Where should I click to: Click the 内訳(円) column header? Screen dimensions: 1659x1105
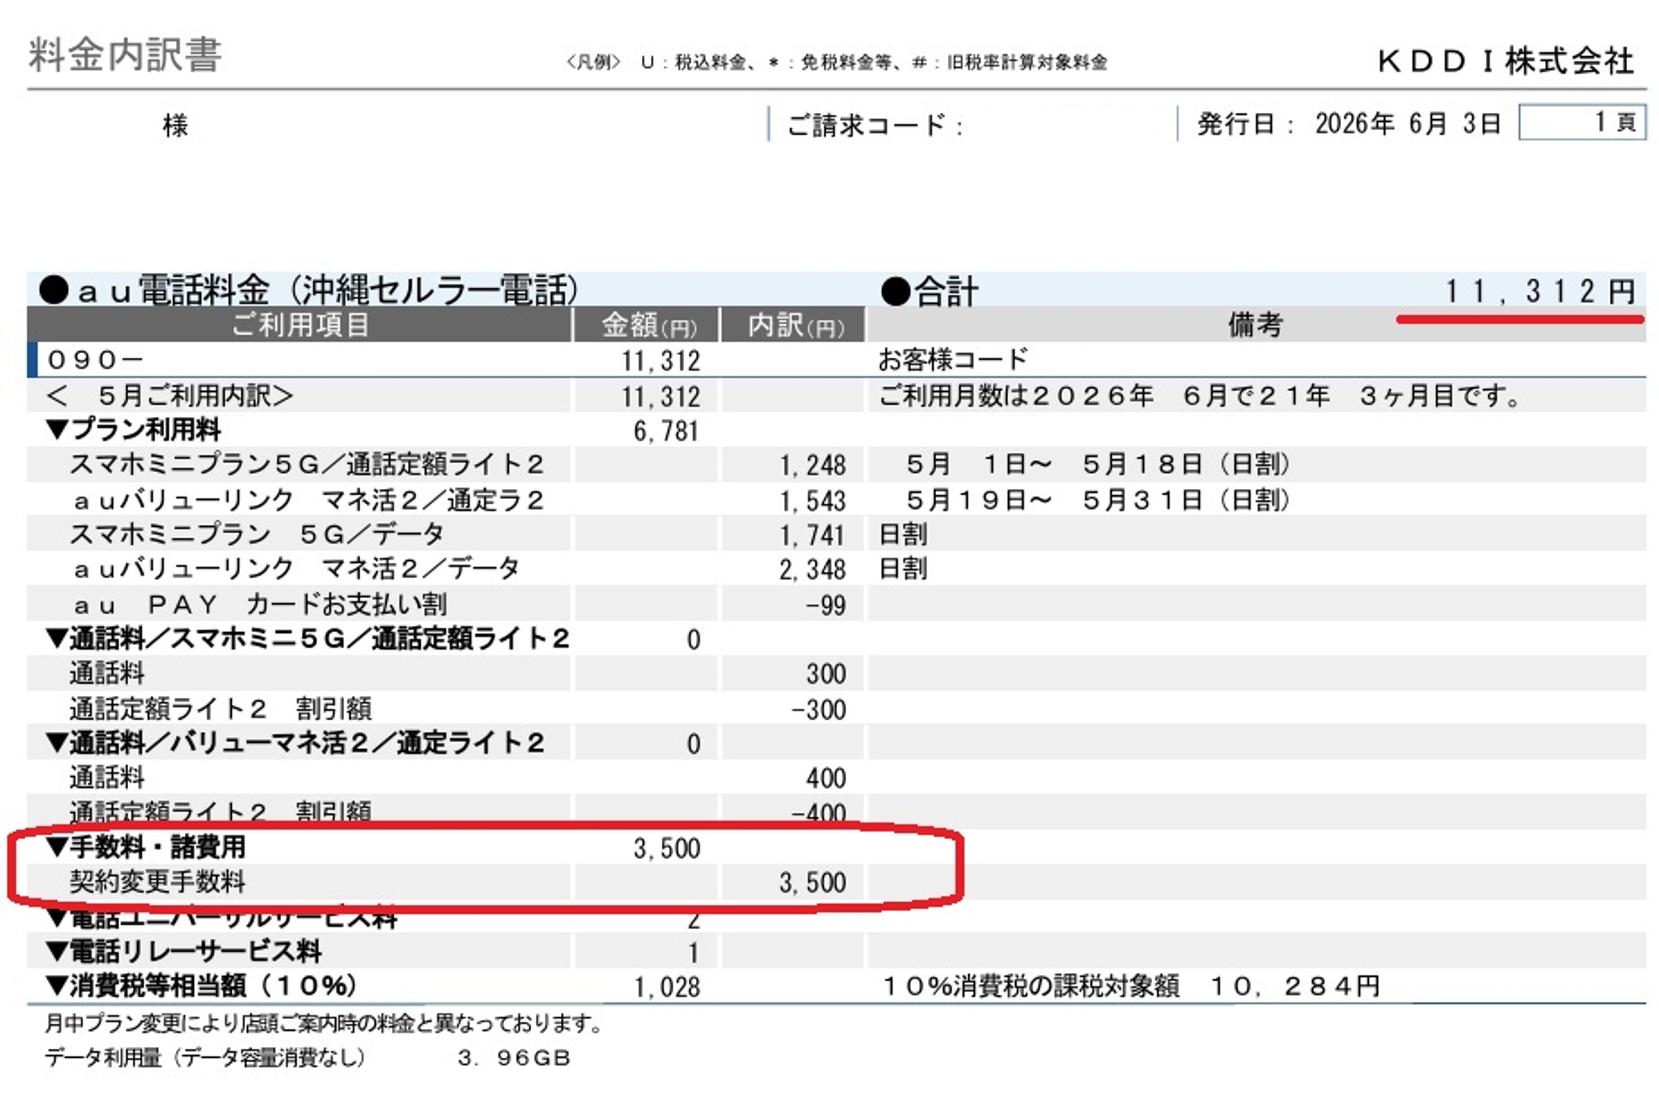click(x=795, y=326)
